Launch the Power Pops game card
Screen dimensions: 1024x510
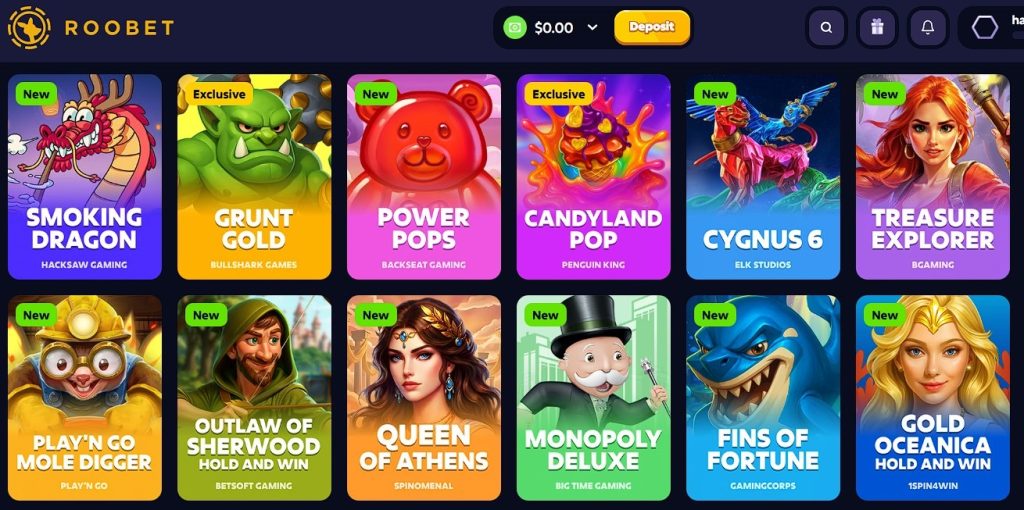[424, 176]
